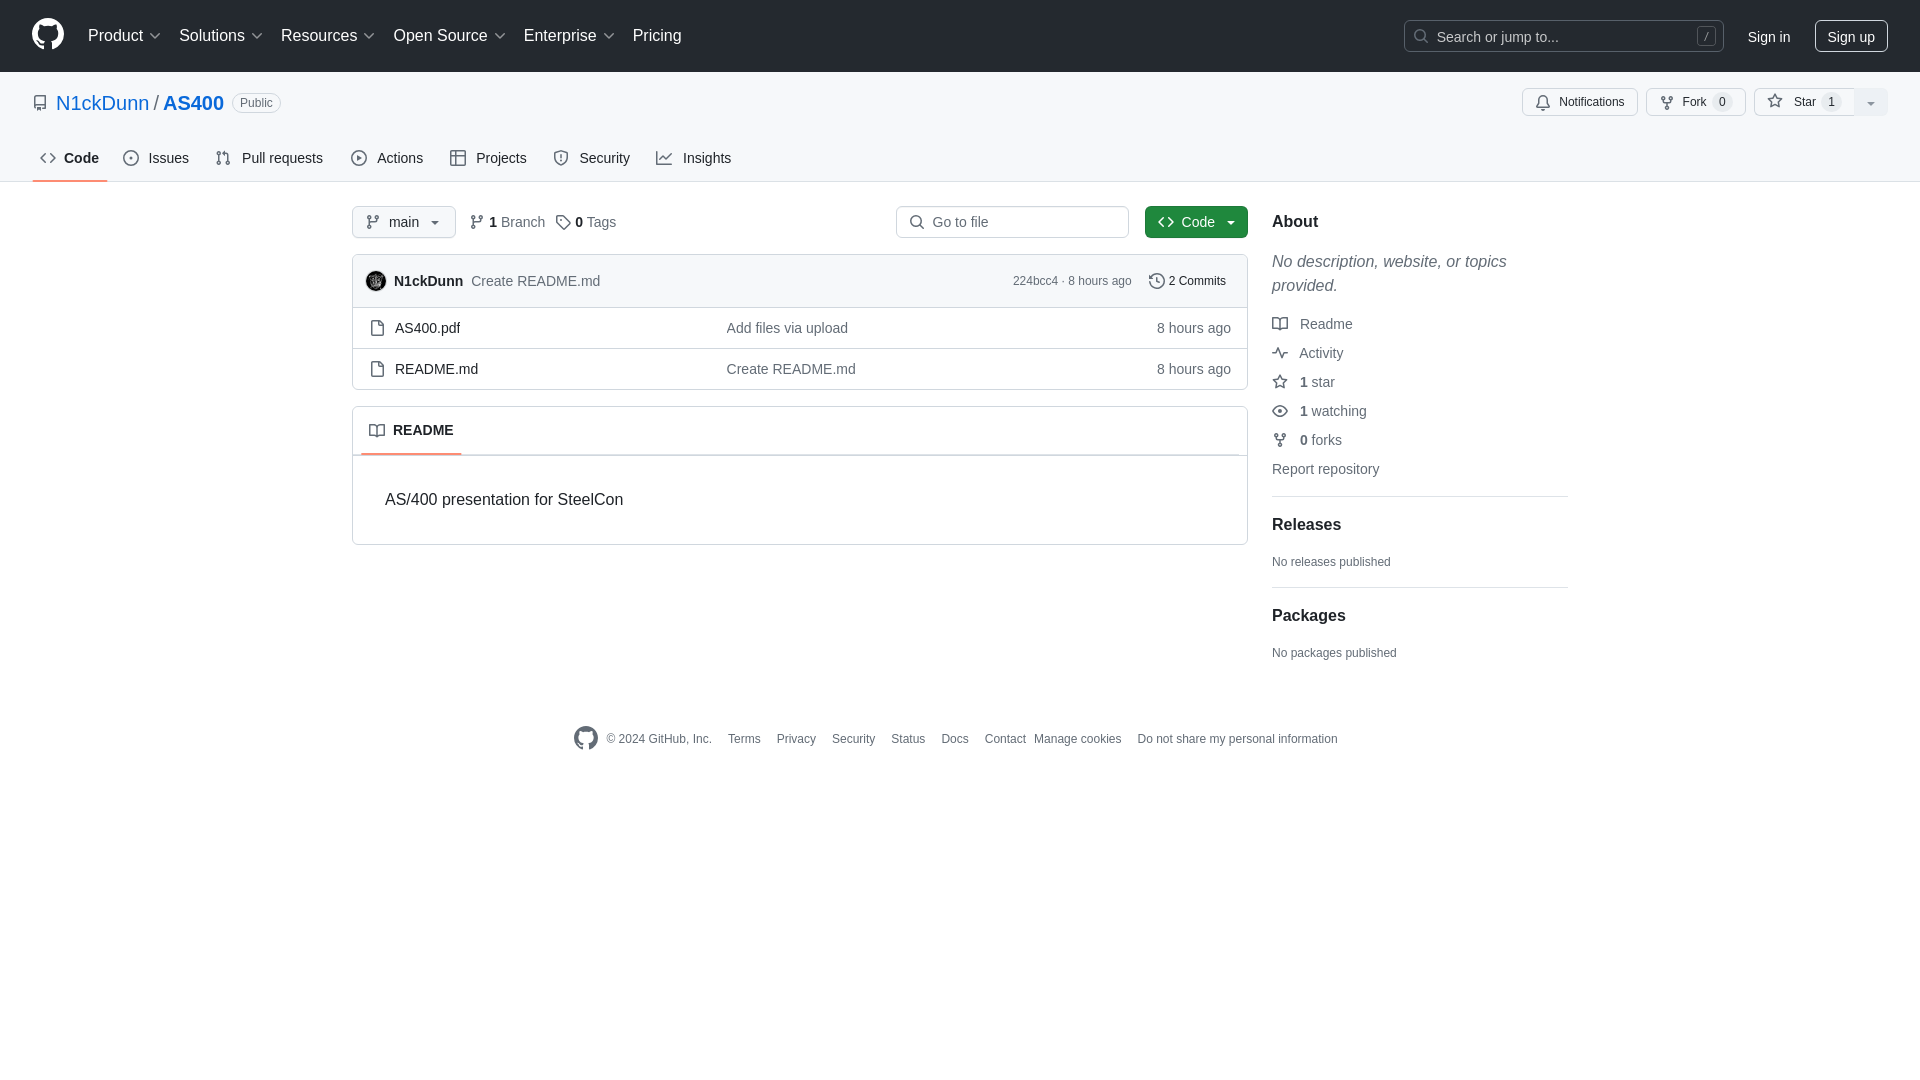View the 1 watching link
Image resolution: width=1920 pixels, height=1080 pixels.
point(1319,411)
